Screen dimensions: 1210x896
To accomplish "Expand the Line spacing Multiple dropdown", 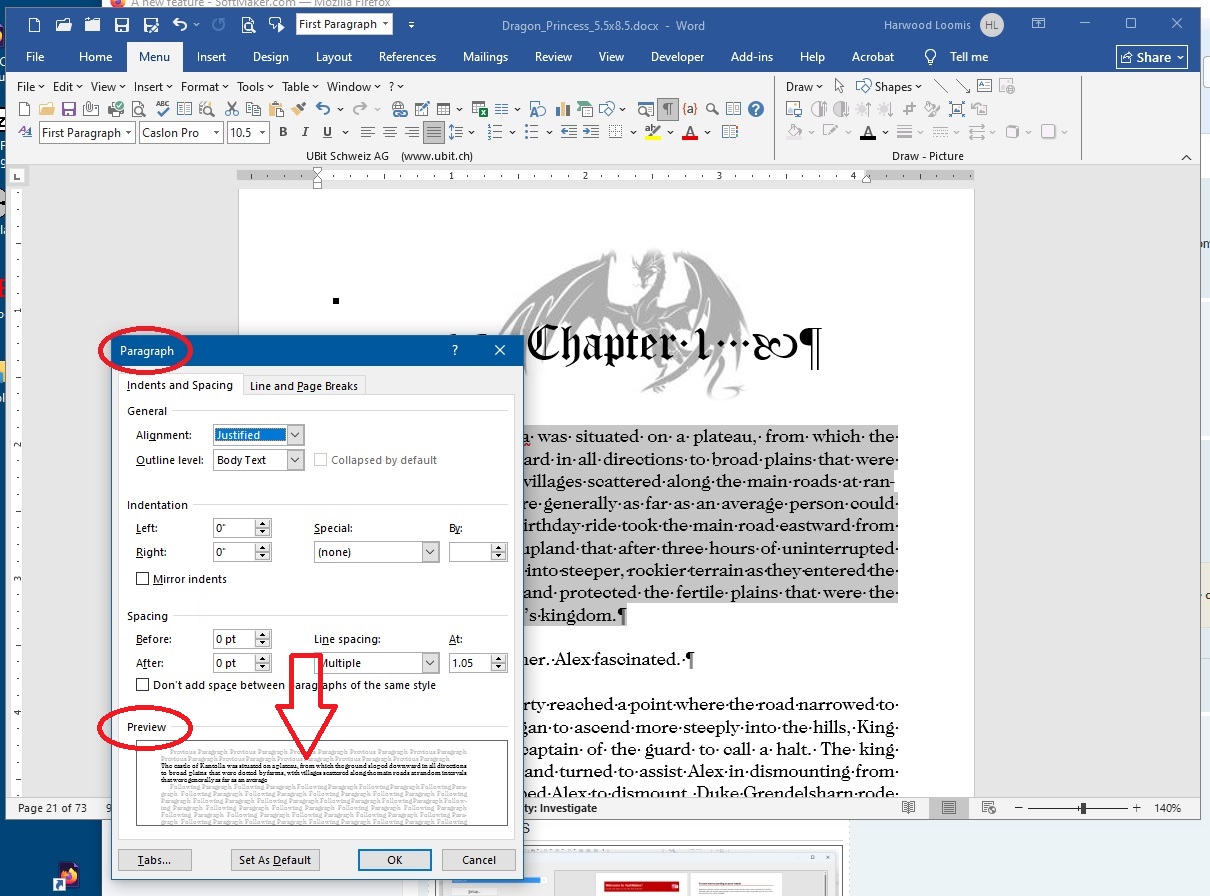I will (376, 663).
